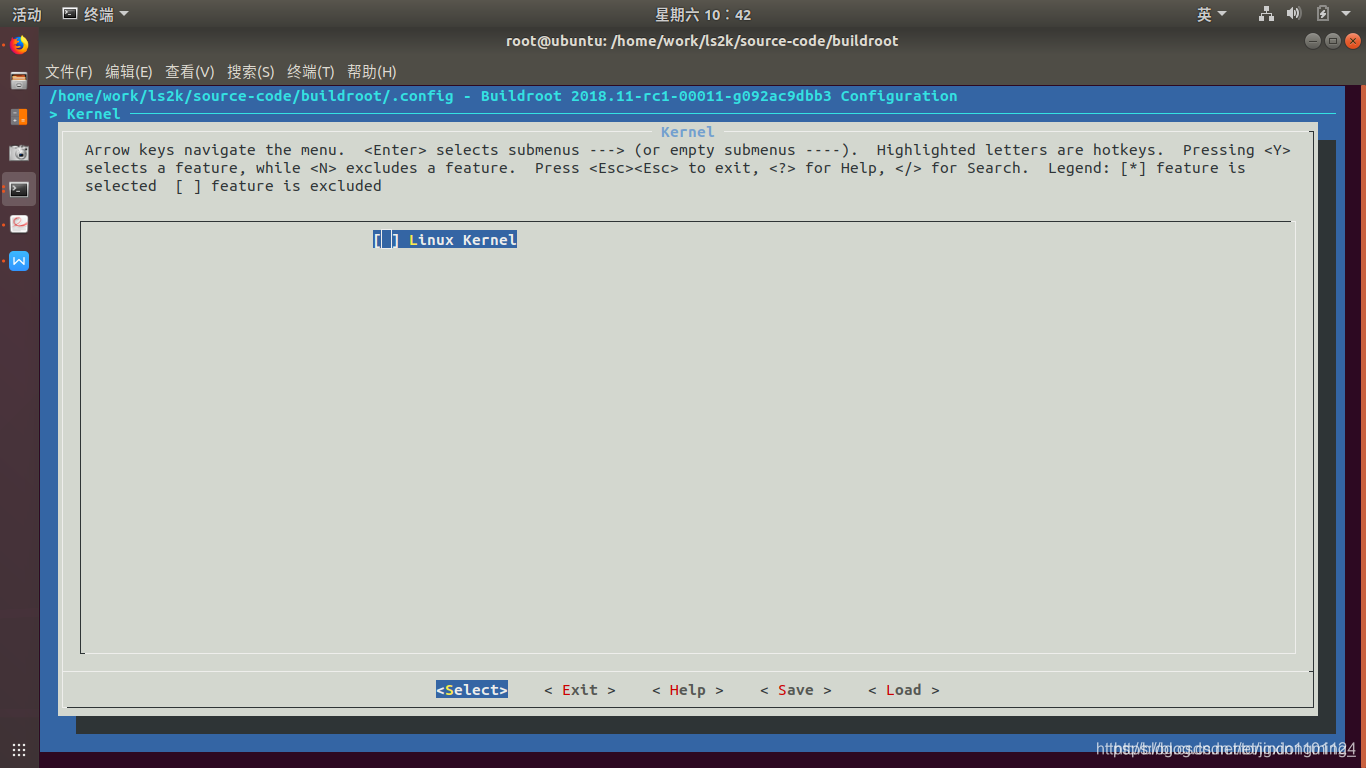Click the .config Buildroot Configuration header text

pyautogui.click(x=503, y=96)
